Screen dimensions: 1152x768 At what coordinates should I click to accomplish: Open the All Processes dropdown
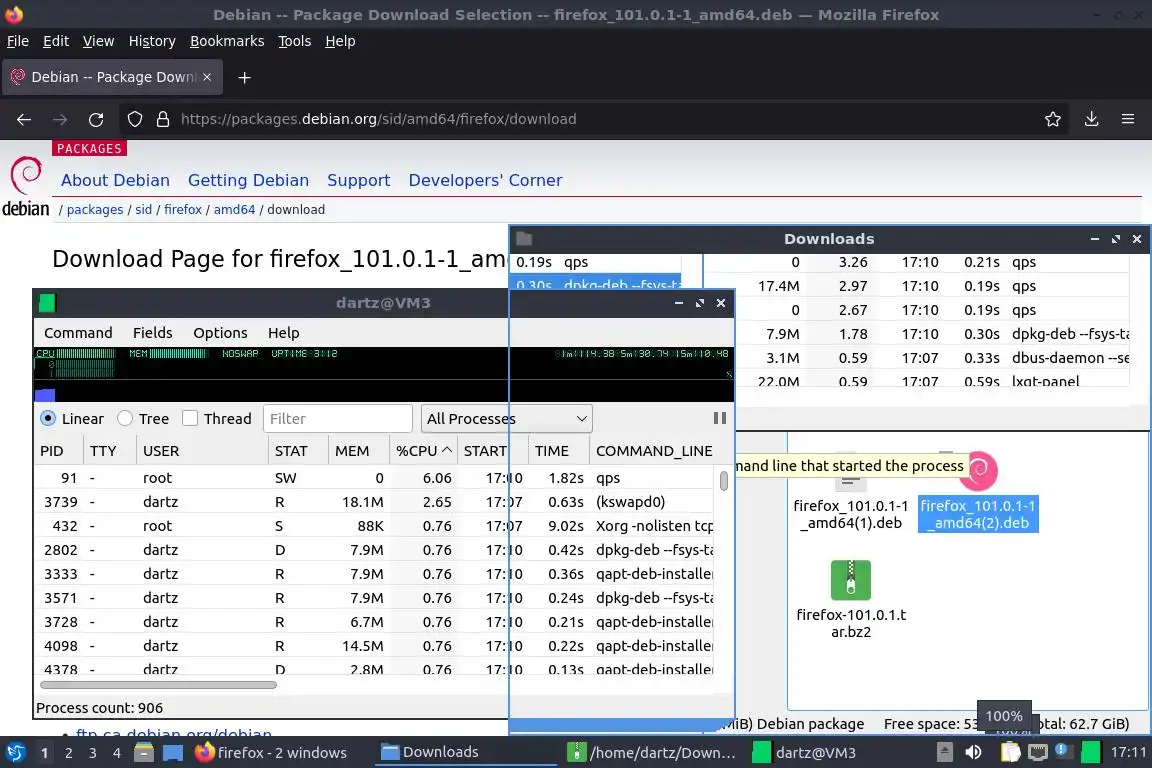(x=506, y=418)
